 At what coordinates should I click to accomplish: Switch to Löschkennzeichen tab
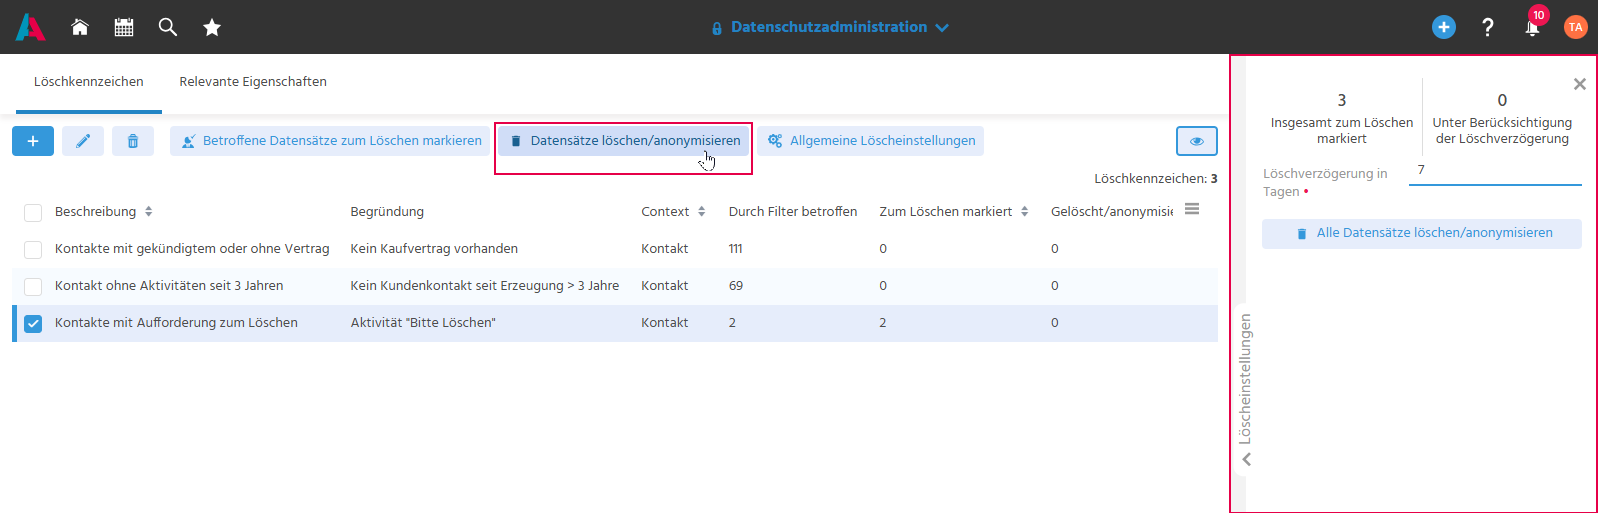pyautogui.click(x=89, y=82)
